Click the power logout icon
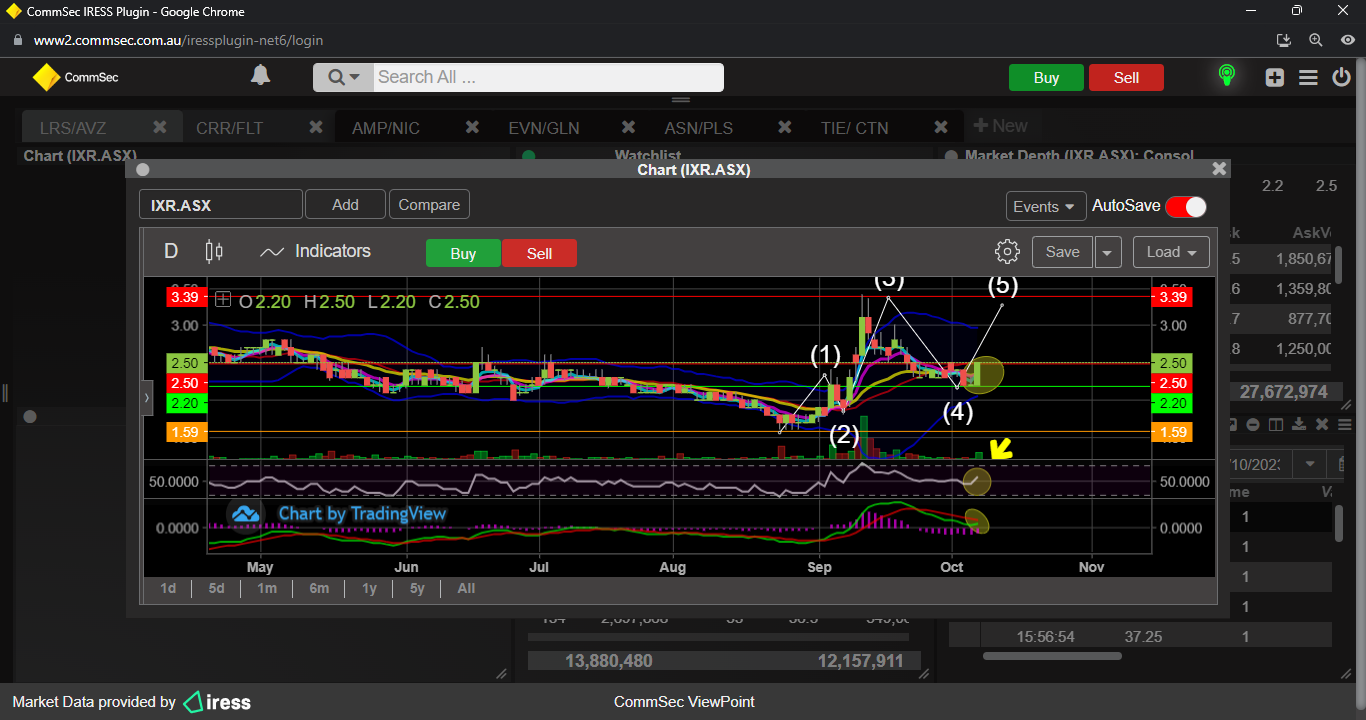The image size is (1366, 720). (1341, 77)
